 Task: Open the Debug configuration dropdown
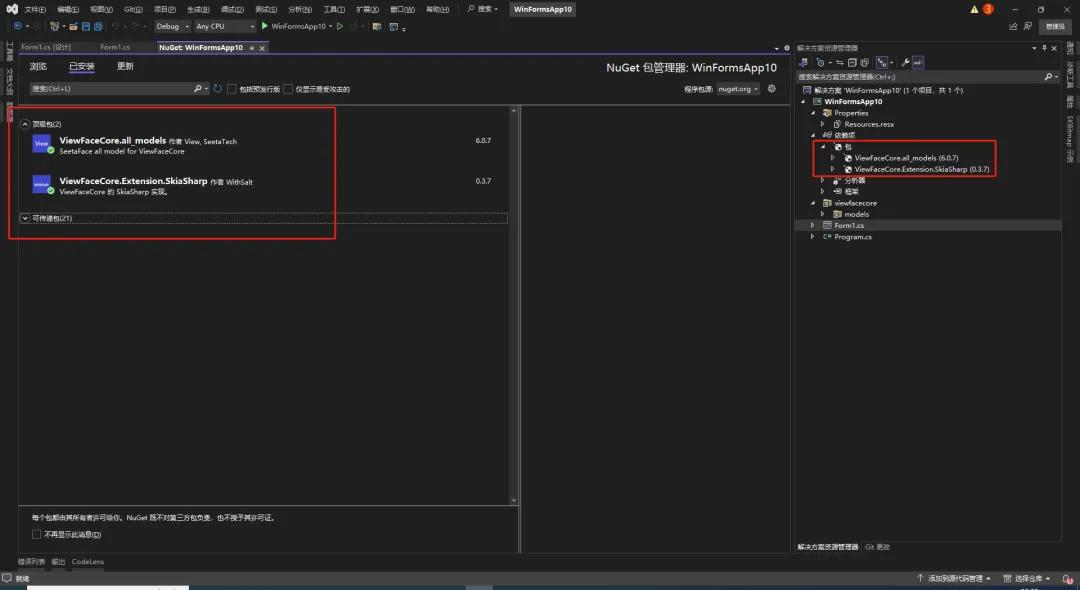click(x=172, y=26)
